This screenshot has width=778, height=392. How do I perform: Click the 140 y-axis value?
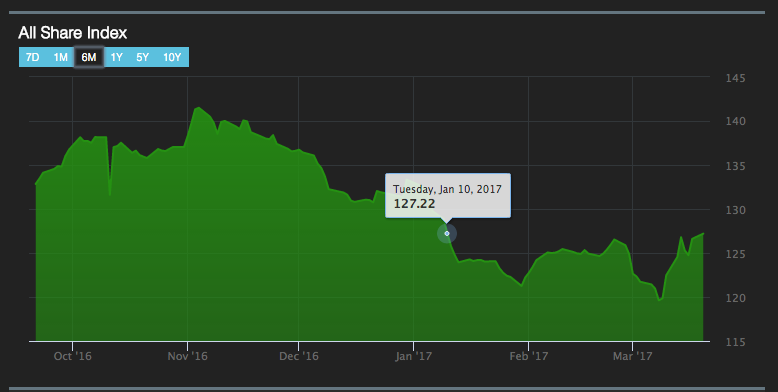(735, 121)
